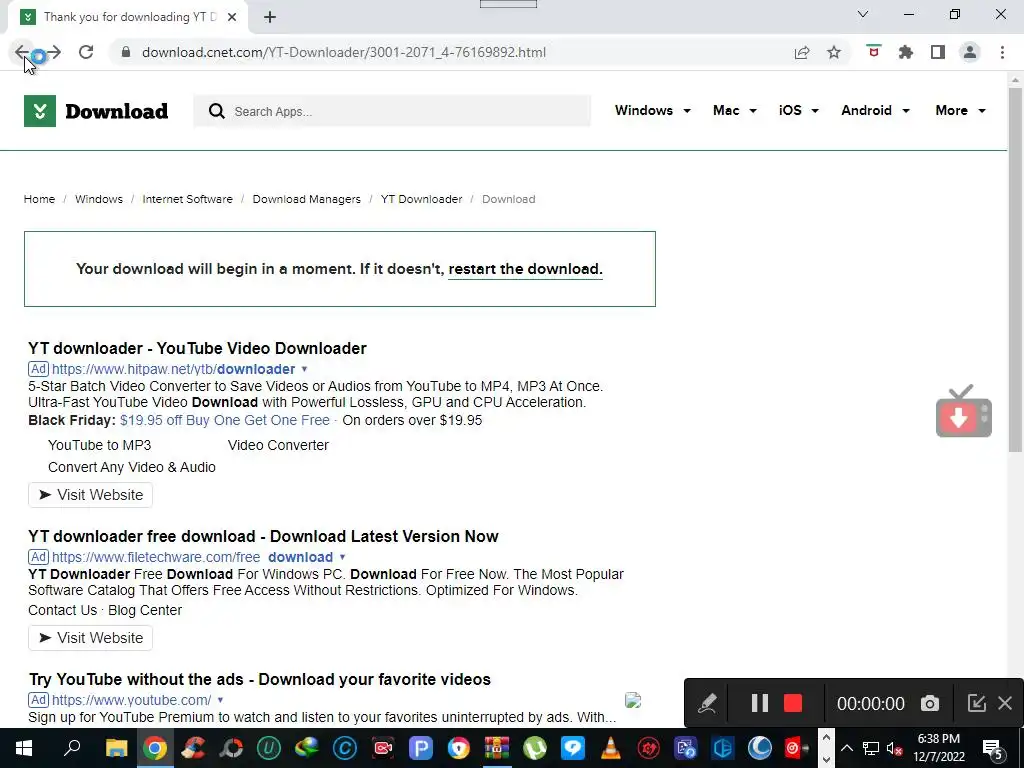This screenshot has height=768, width=1024.
Task: Open the 'YouTube to MP3' link
Action: pyautogui.click(x=99, y=445)
